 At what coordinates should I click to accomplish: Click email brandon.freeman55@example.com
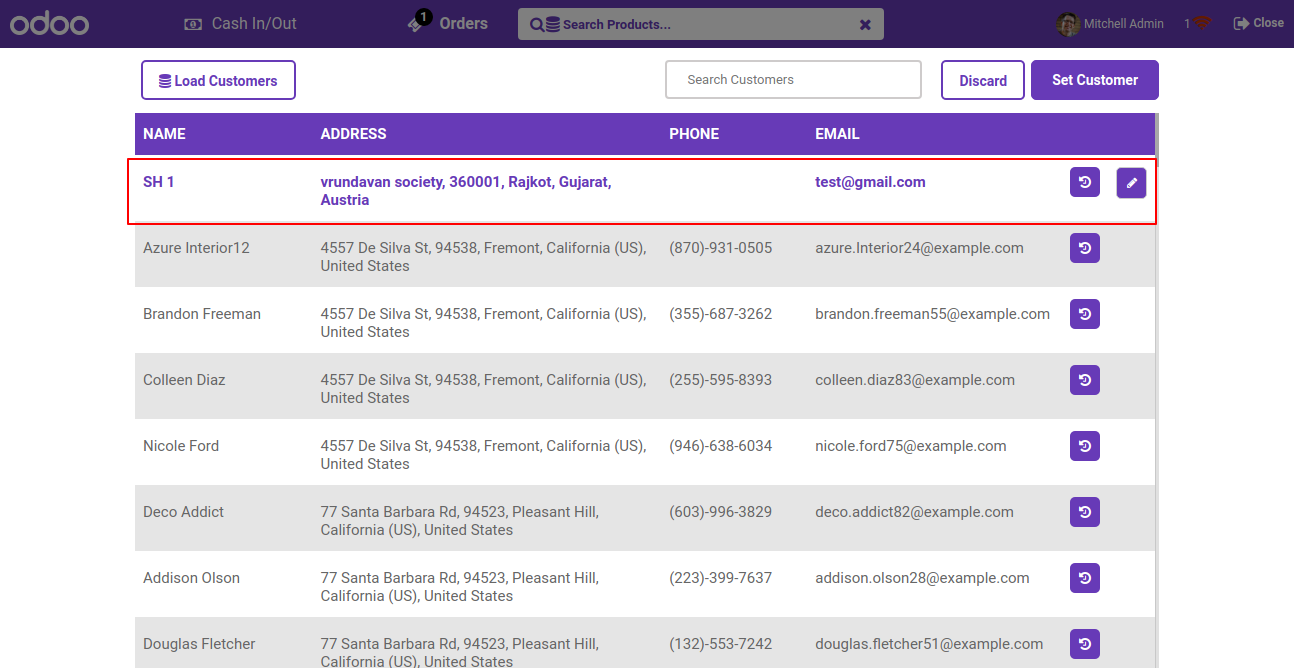pos(932,314)
